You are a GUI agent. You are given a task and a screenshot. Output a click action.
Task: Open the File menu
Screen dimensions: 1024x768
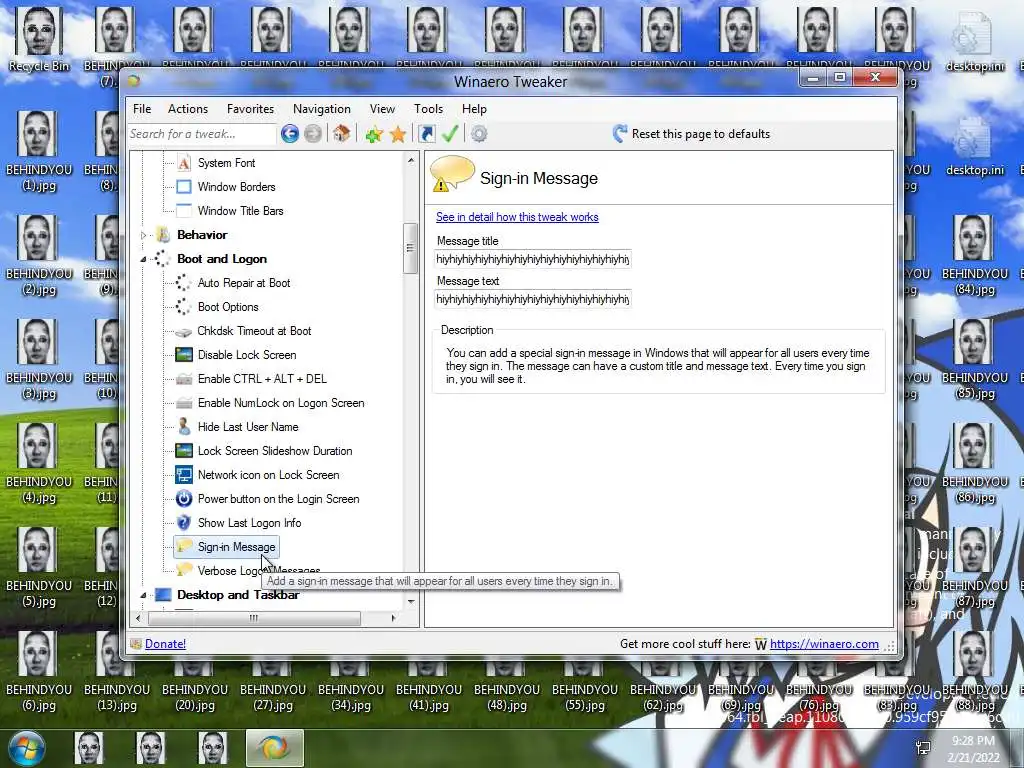142,109
